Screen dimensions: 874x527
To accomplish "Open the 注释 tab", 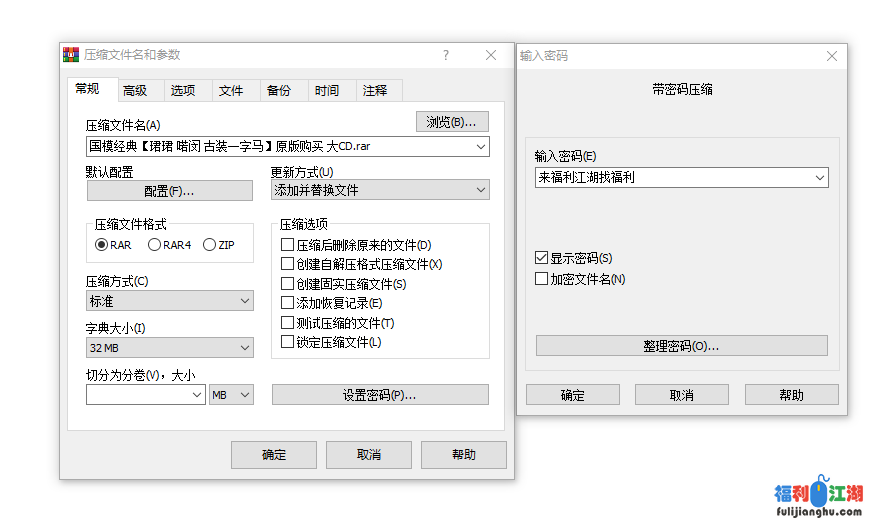I will [375, 91].
